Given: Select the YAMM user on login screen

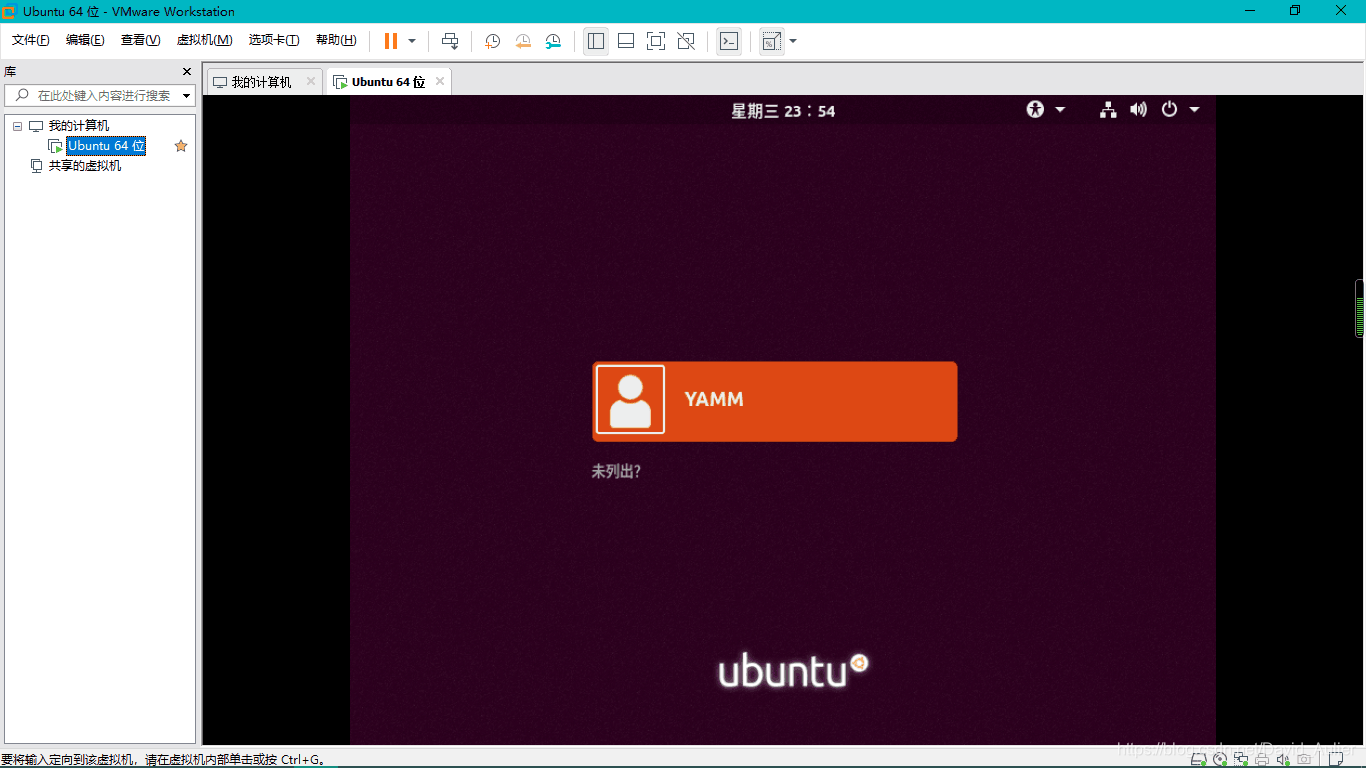Looking at the screenshot, I should 775,401.
